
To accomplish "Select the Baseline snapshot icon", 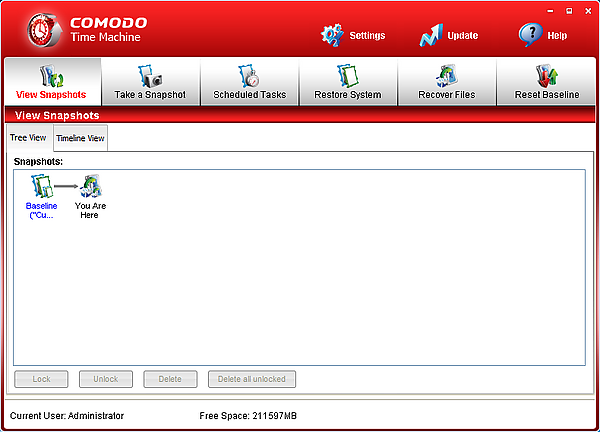I will [41, 185].
